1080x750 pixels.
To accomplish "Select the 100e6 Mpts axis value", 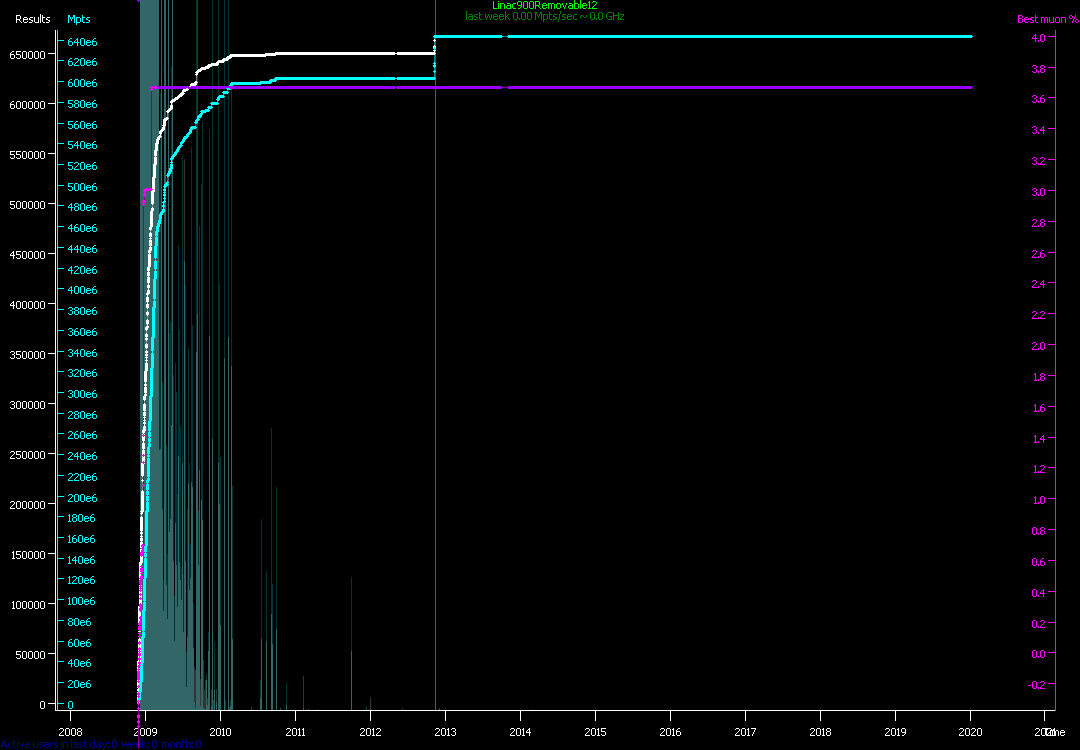I will point(81,602).
